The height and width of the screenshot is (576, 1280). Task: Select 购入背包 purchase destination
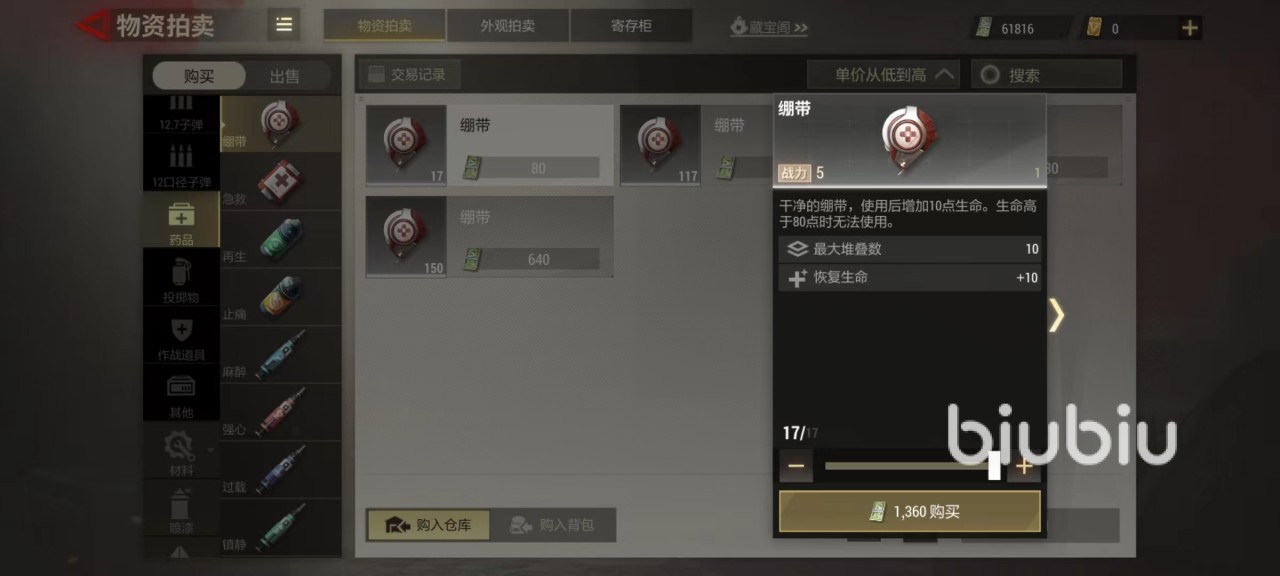553,525
